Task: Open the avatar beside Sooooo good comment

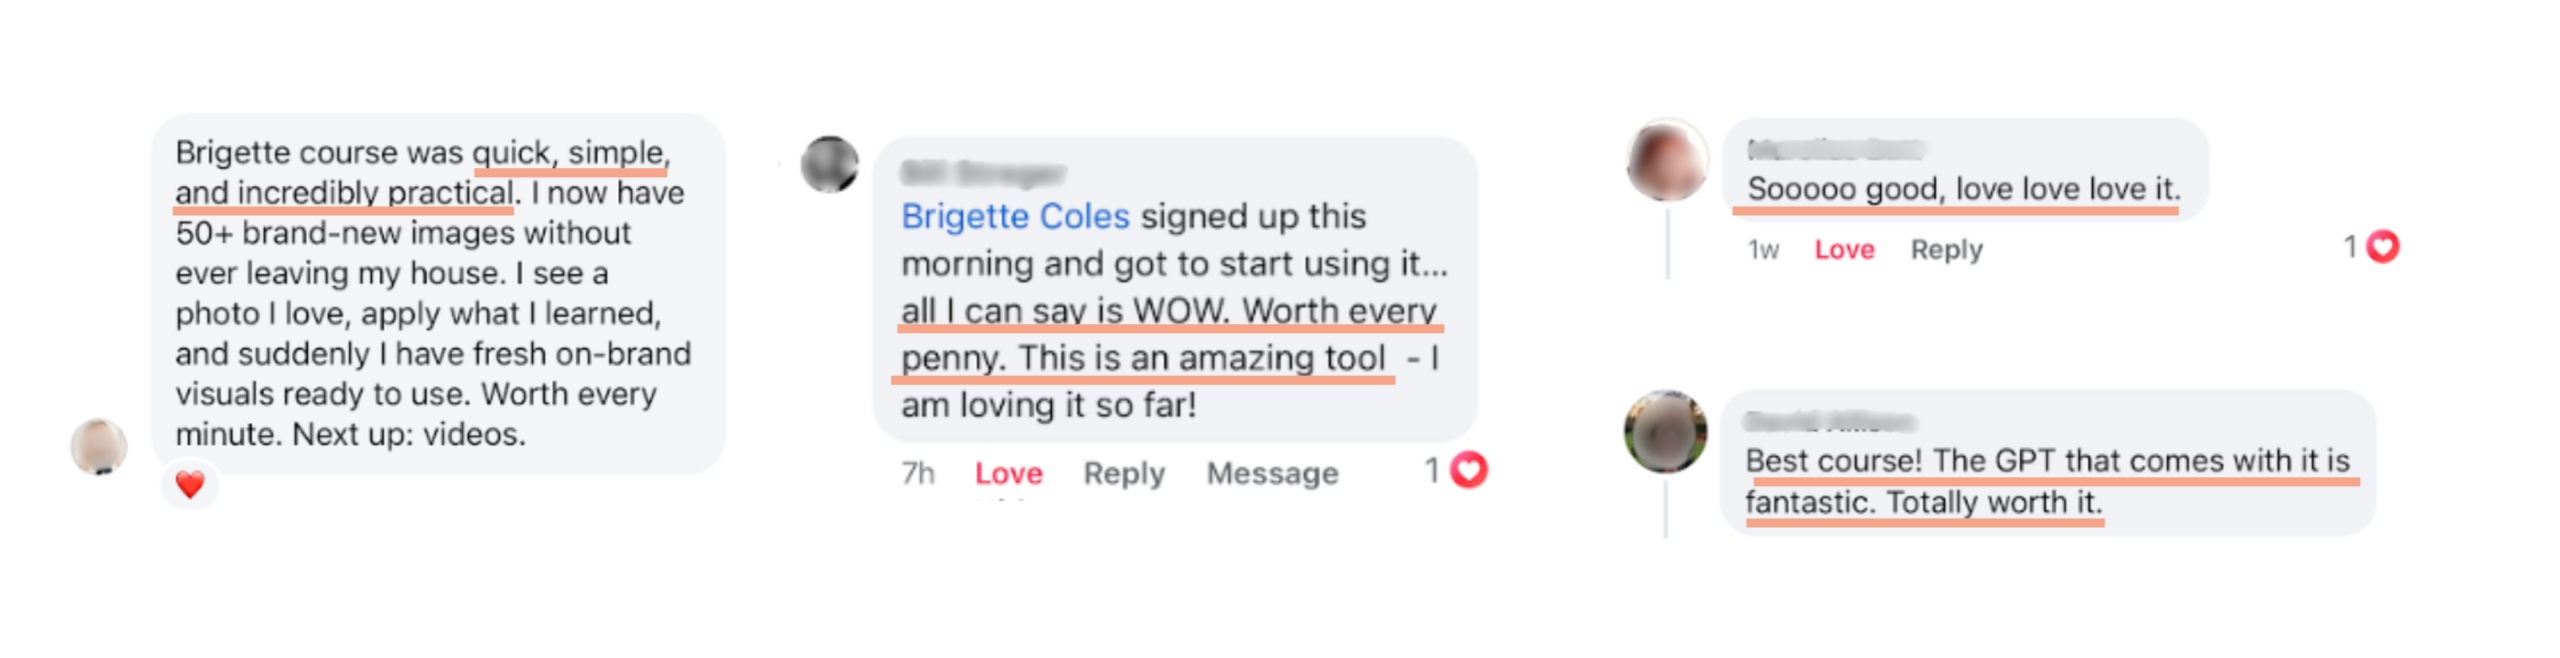Action: click(x=1666, y=161)
